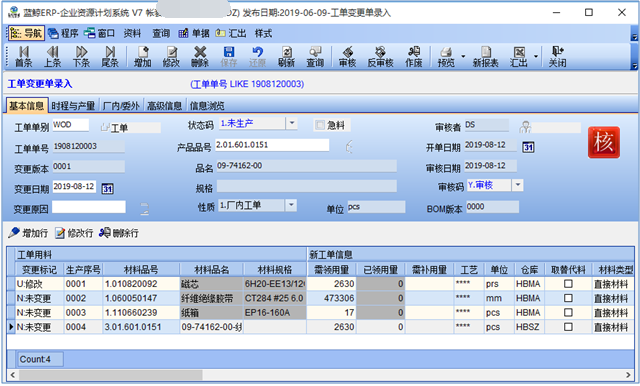Open calendar picker for 变更日期
Viewport: 640px width, 386px height.
click(107, 189)
